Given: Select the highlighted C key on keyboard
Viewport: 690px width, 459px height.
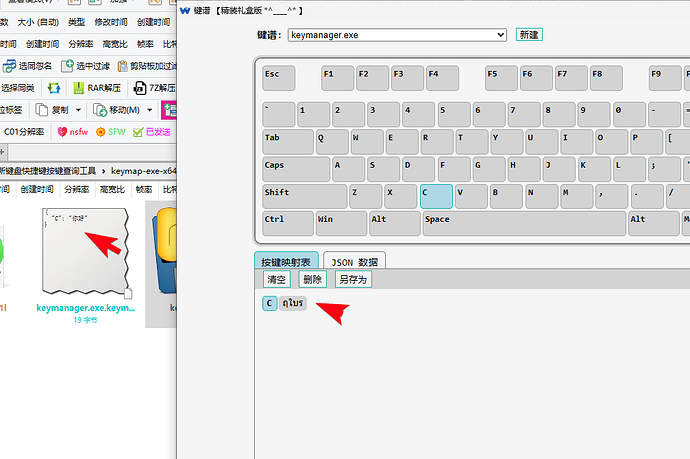Looking at the screenshot, I should [435, 196].
